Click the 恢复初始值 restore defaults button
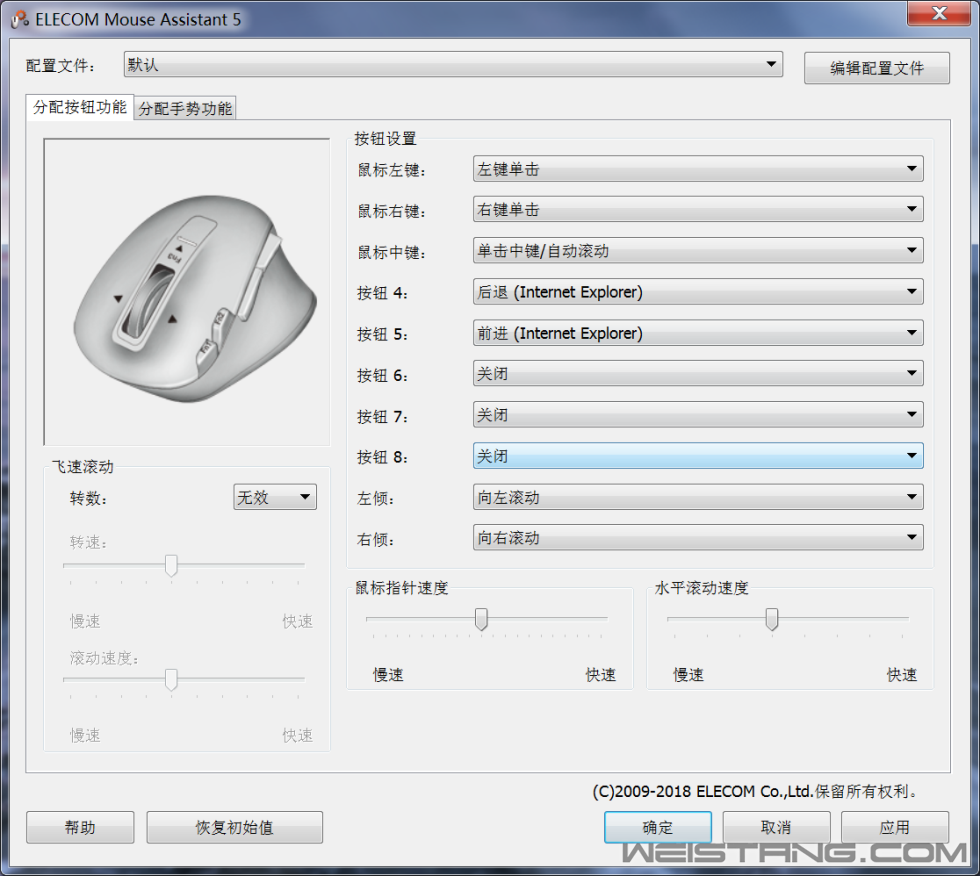 point(234,827)
